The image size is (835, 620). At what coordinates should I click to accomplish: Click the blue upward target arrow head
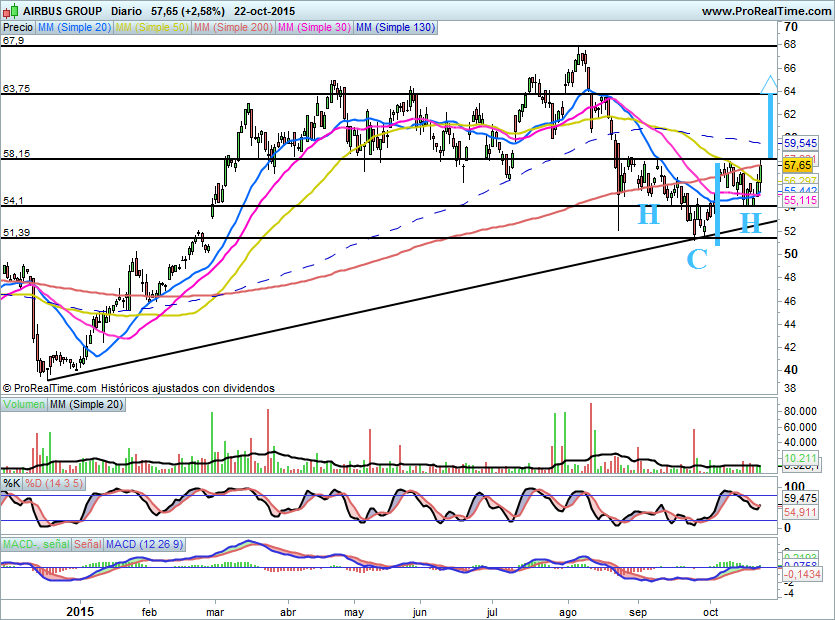(768, 82)
